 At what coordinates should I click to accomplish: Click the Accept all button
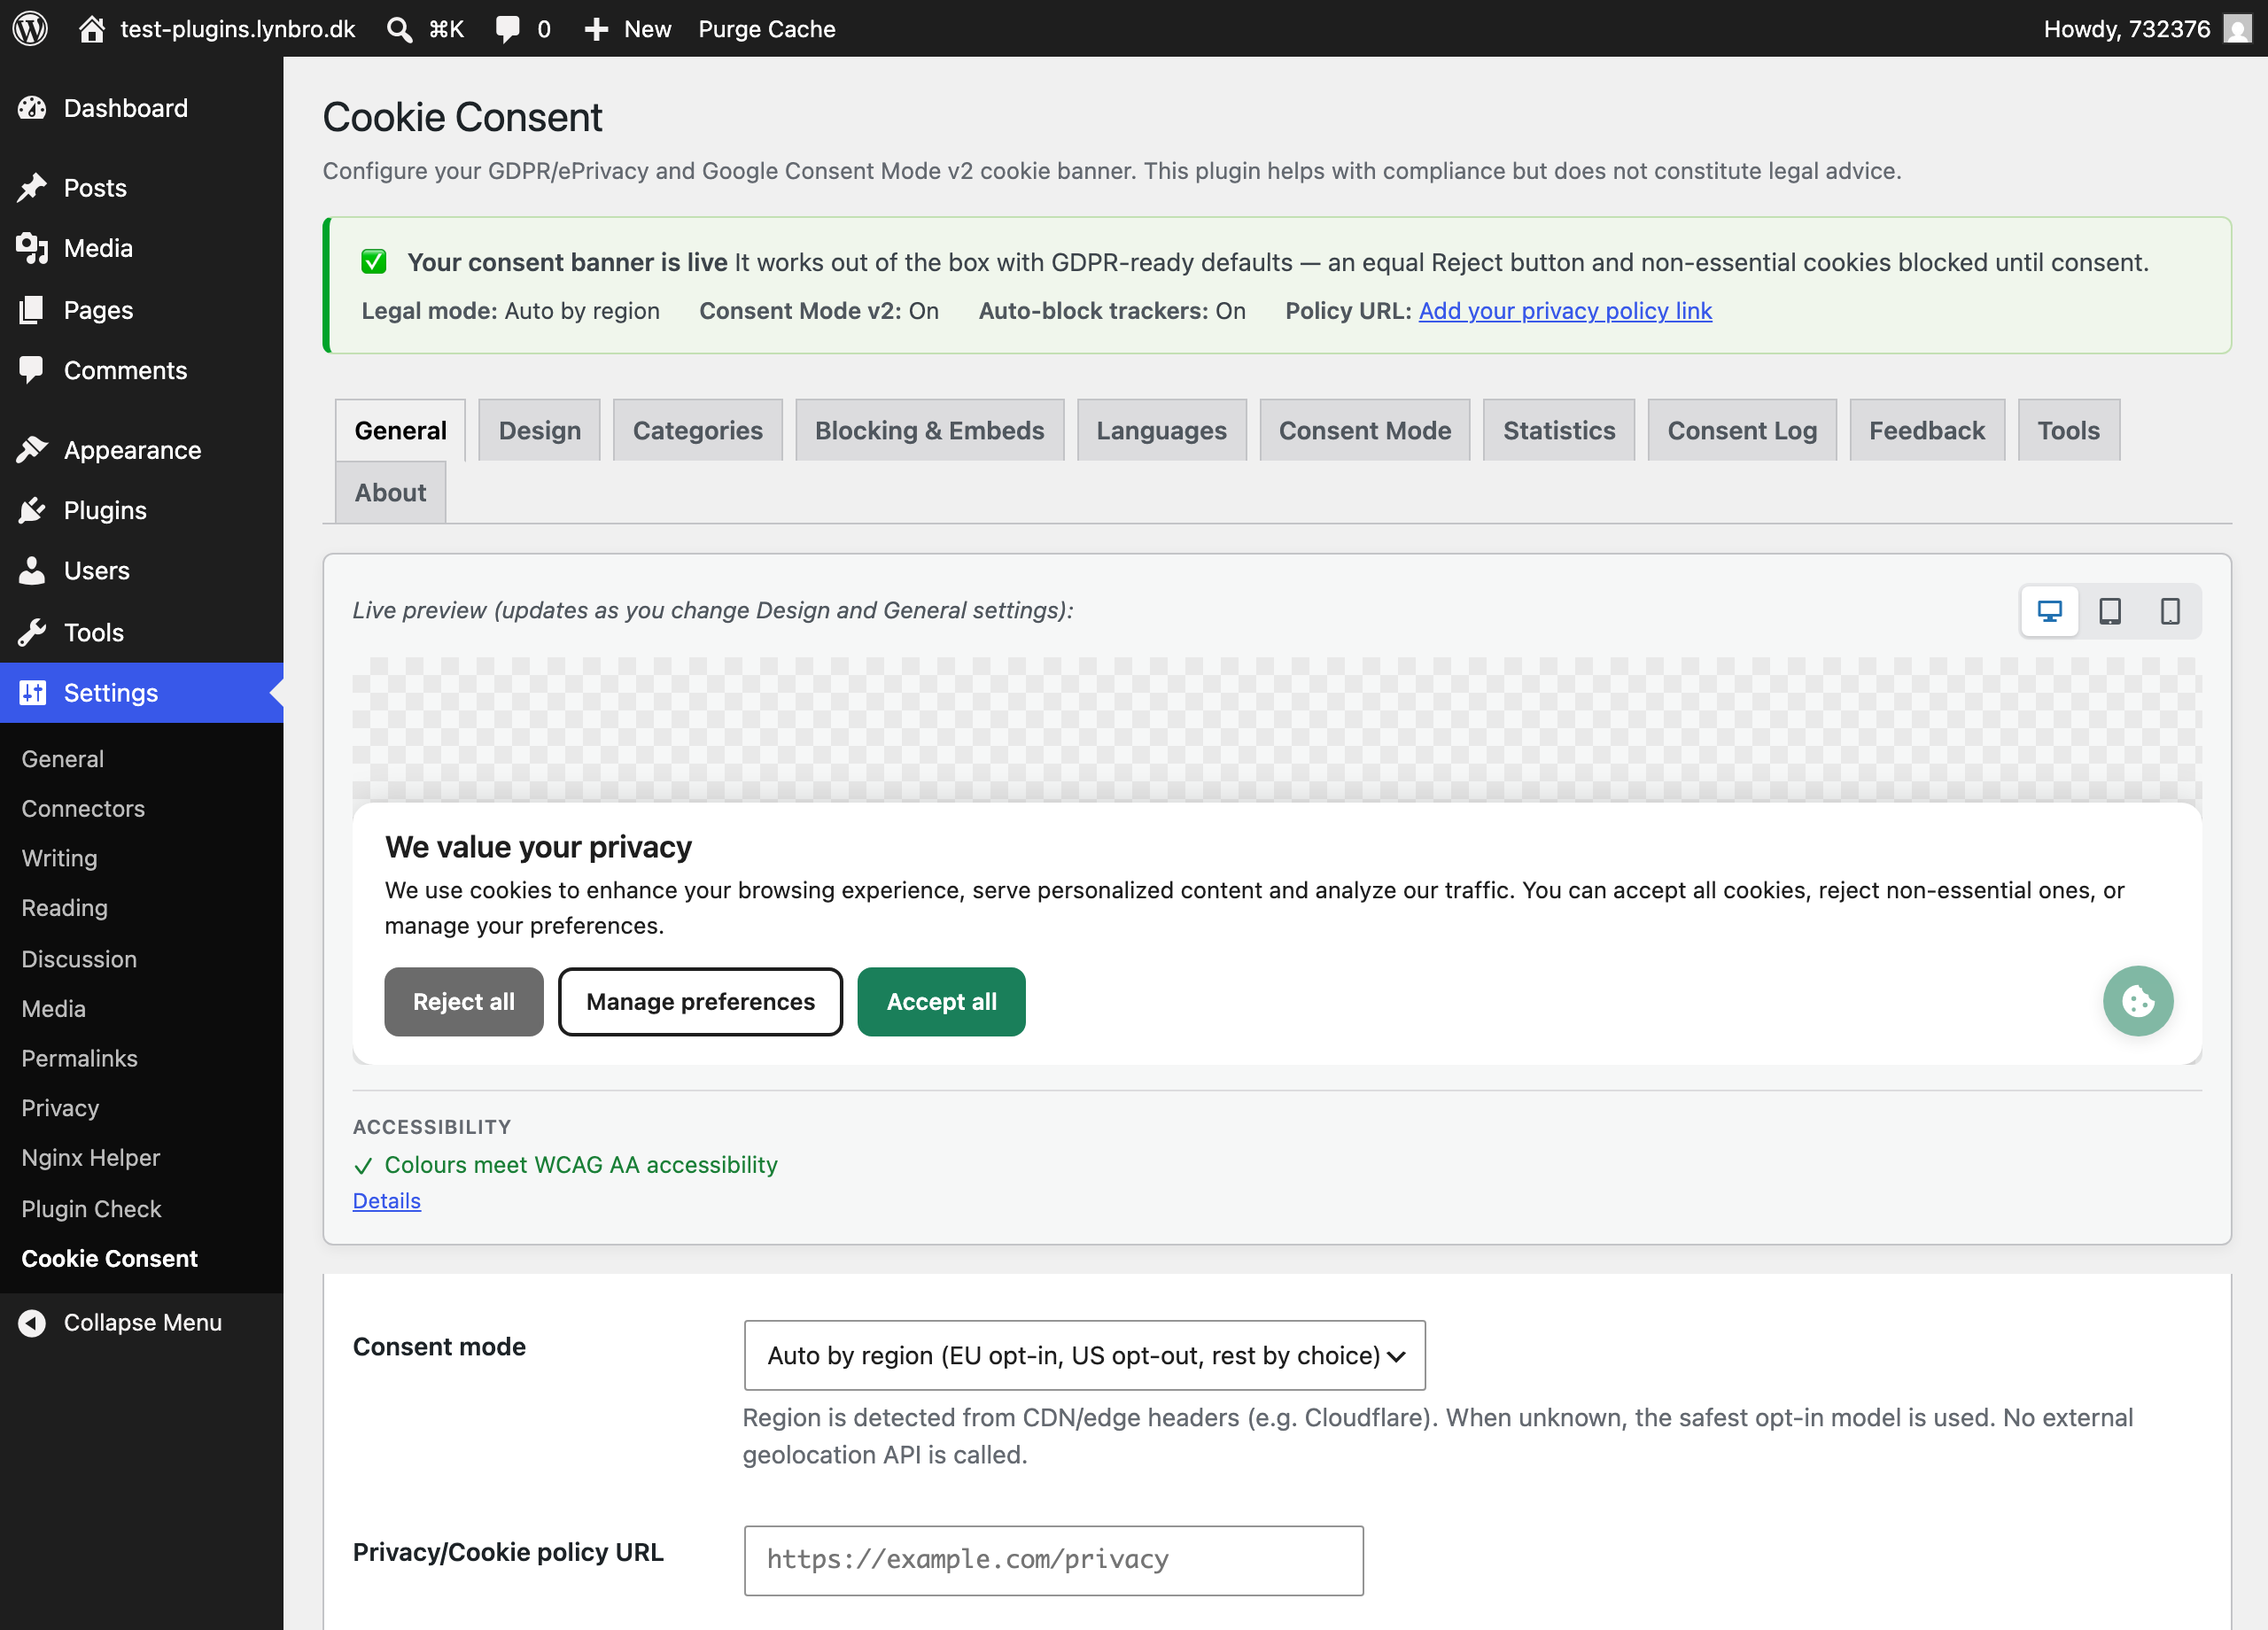941,1001
